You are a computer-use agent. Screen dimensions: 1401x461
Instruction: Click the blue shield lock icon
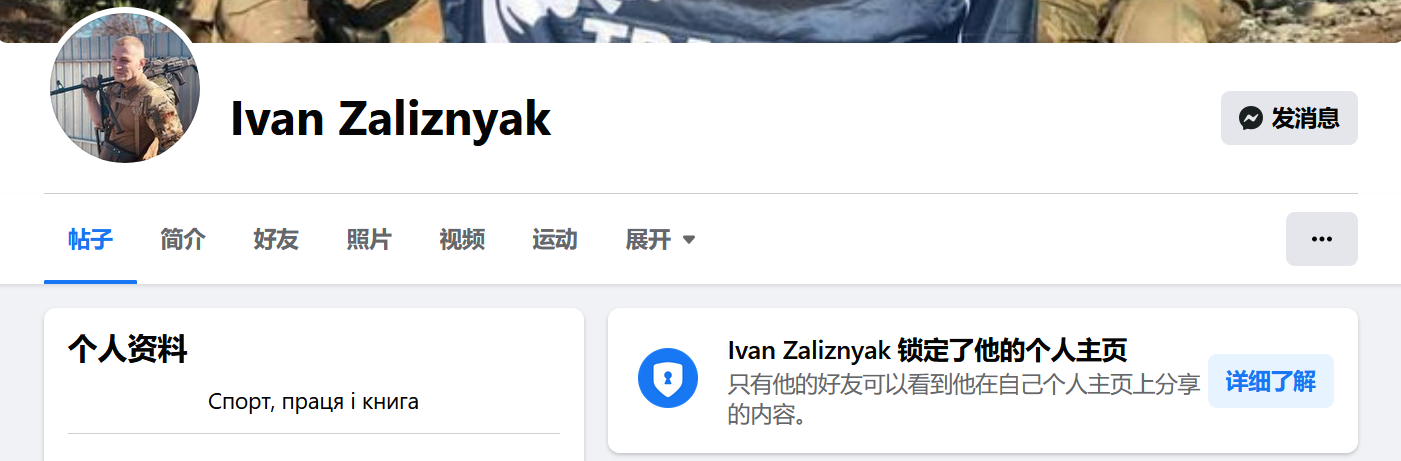667,378
